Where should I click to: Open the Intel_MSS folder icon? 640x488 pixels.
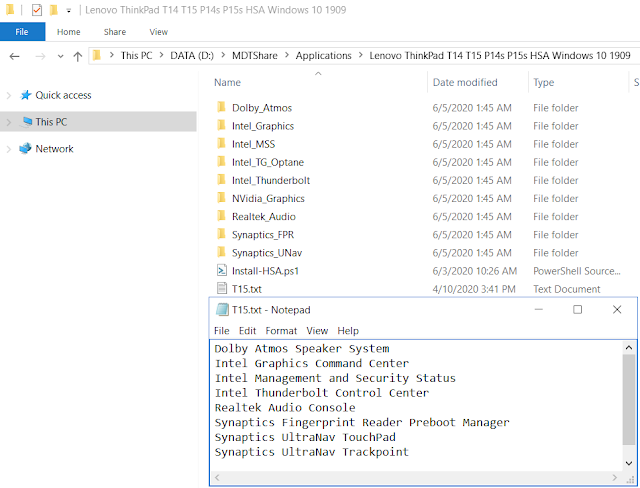pyautogui.click(x=221, y=144)
